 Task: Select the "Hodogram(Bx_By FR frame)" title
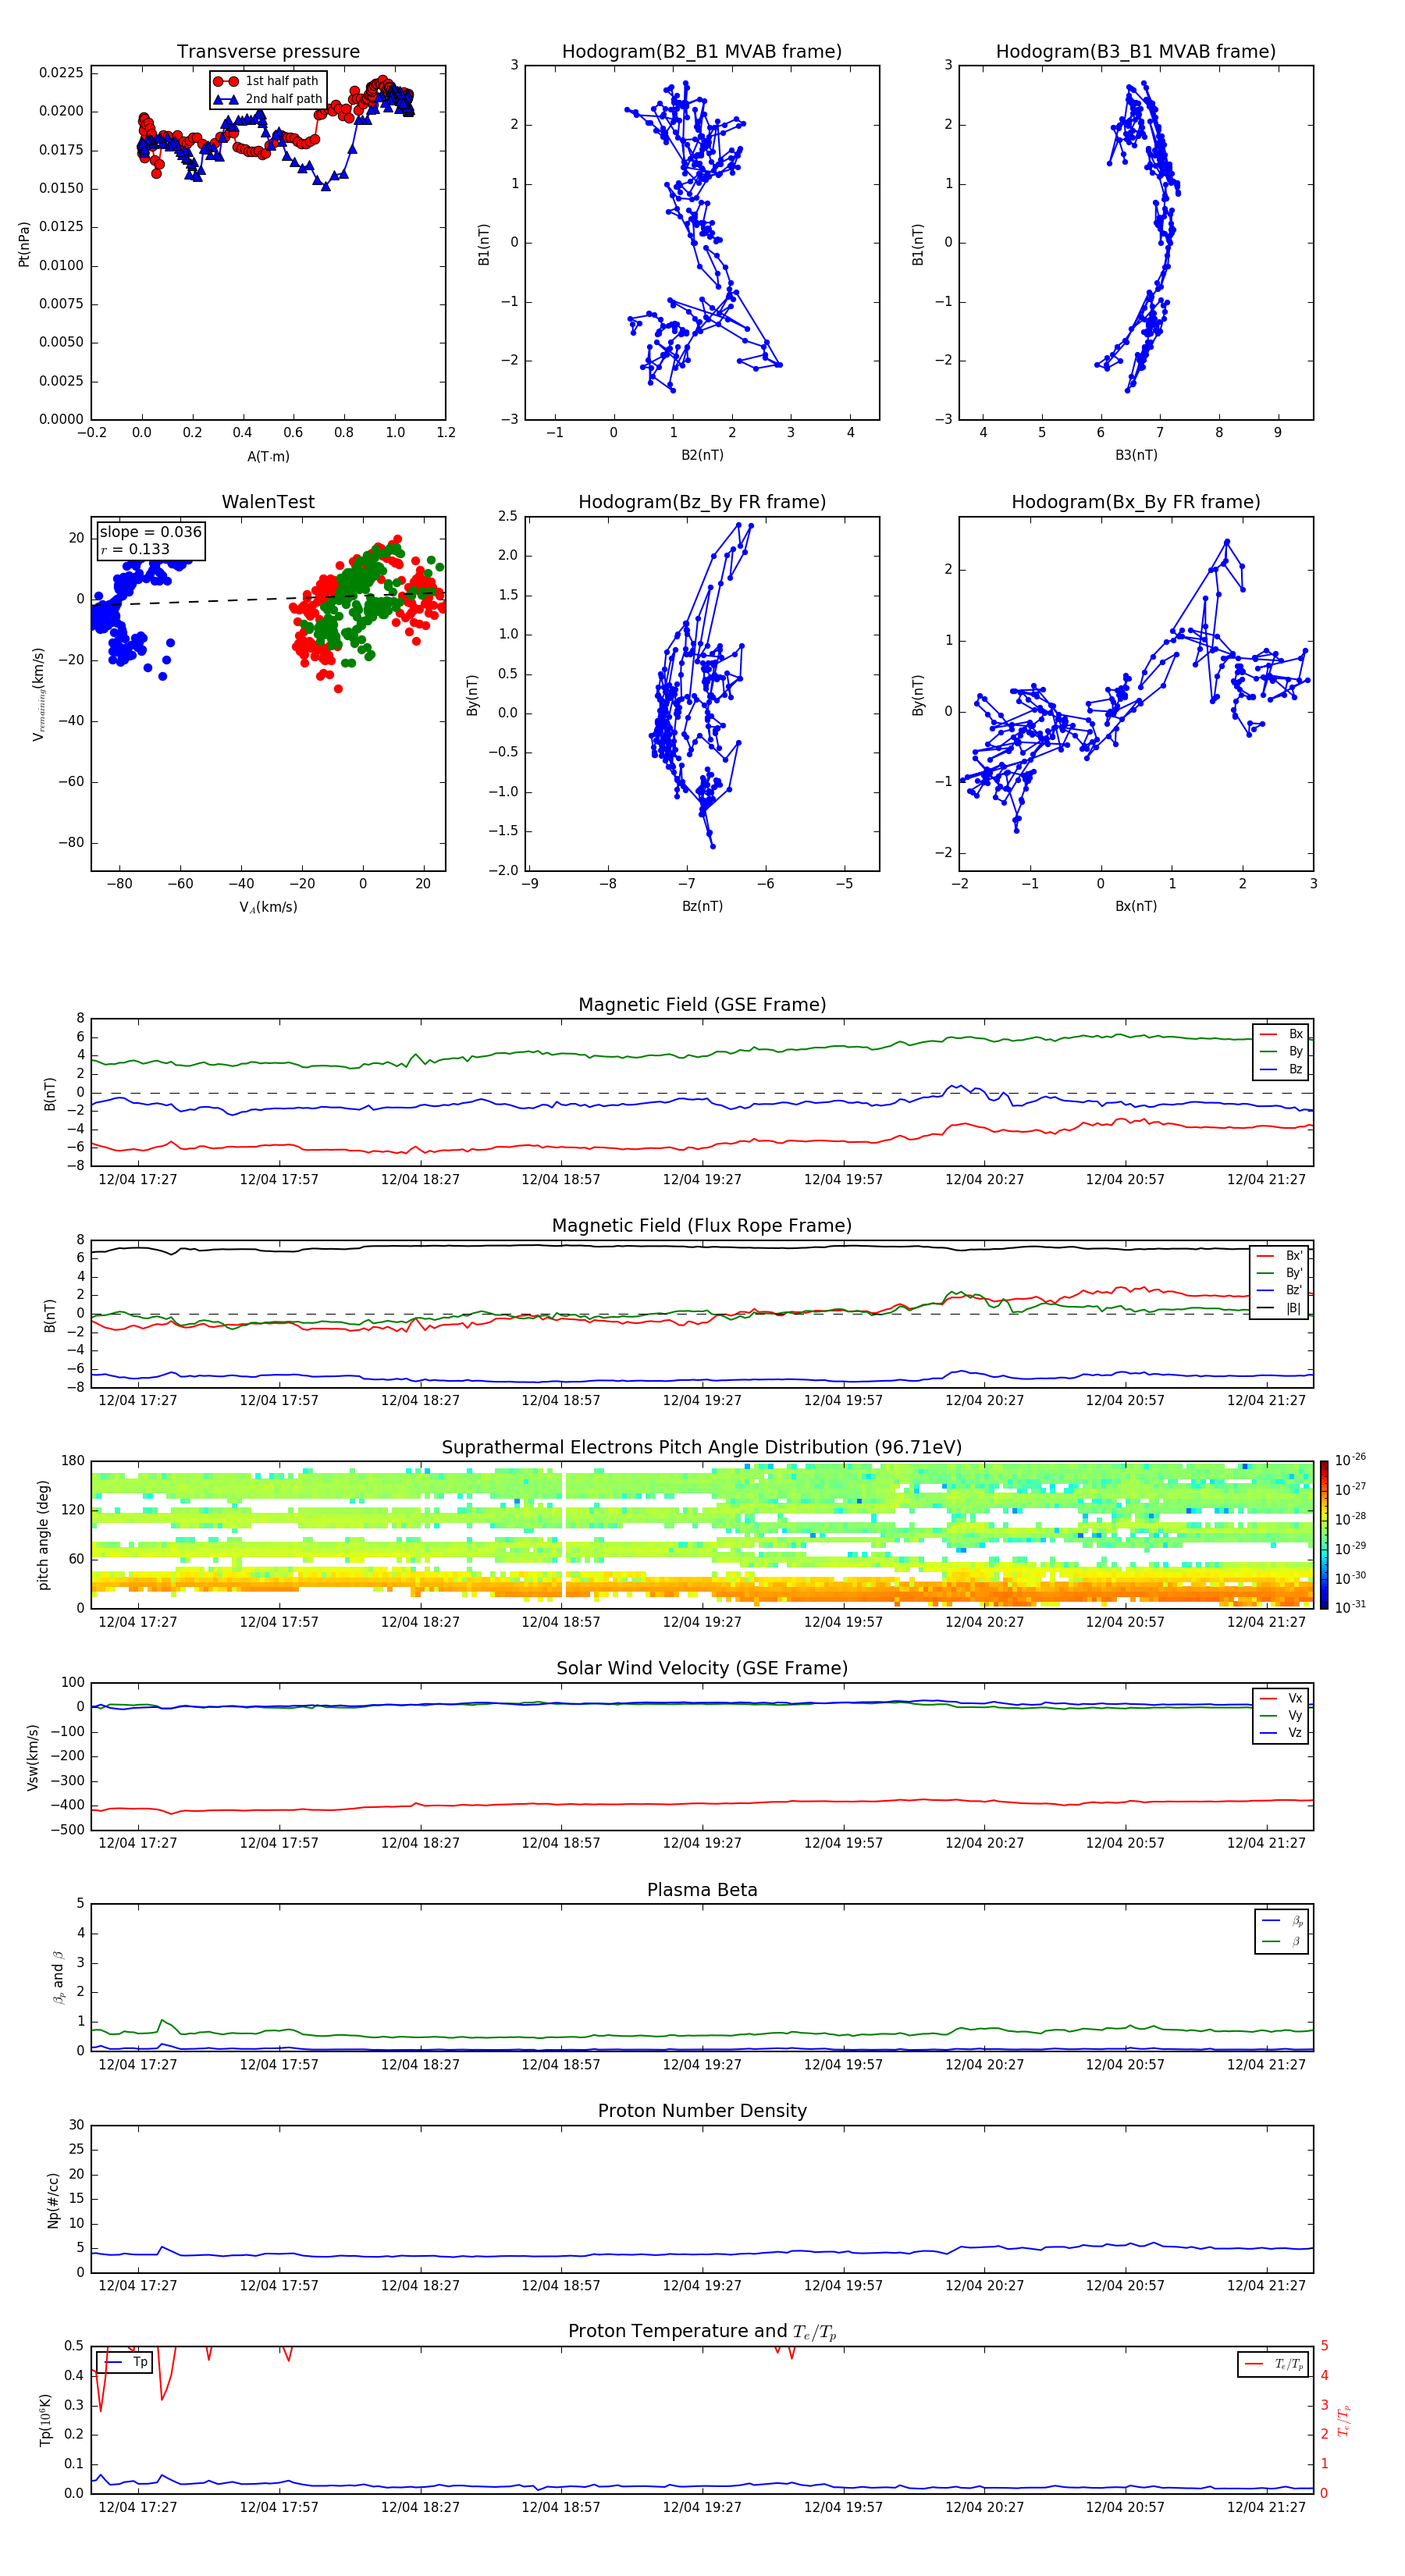pos(1136,502)
